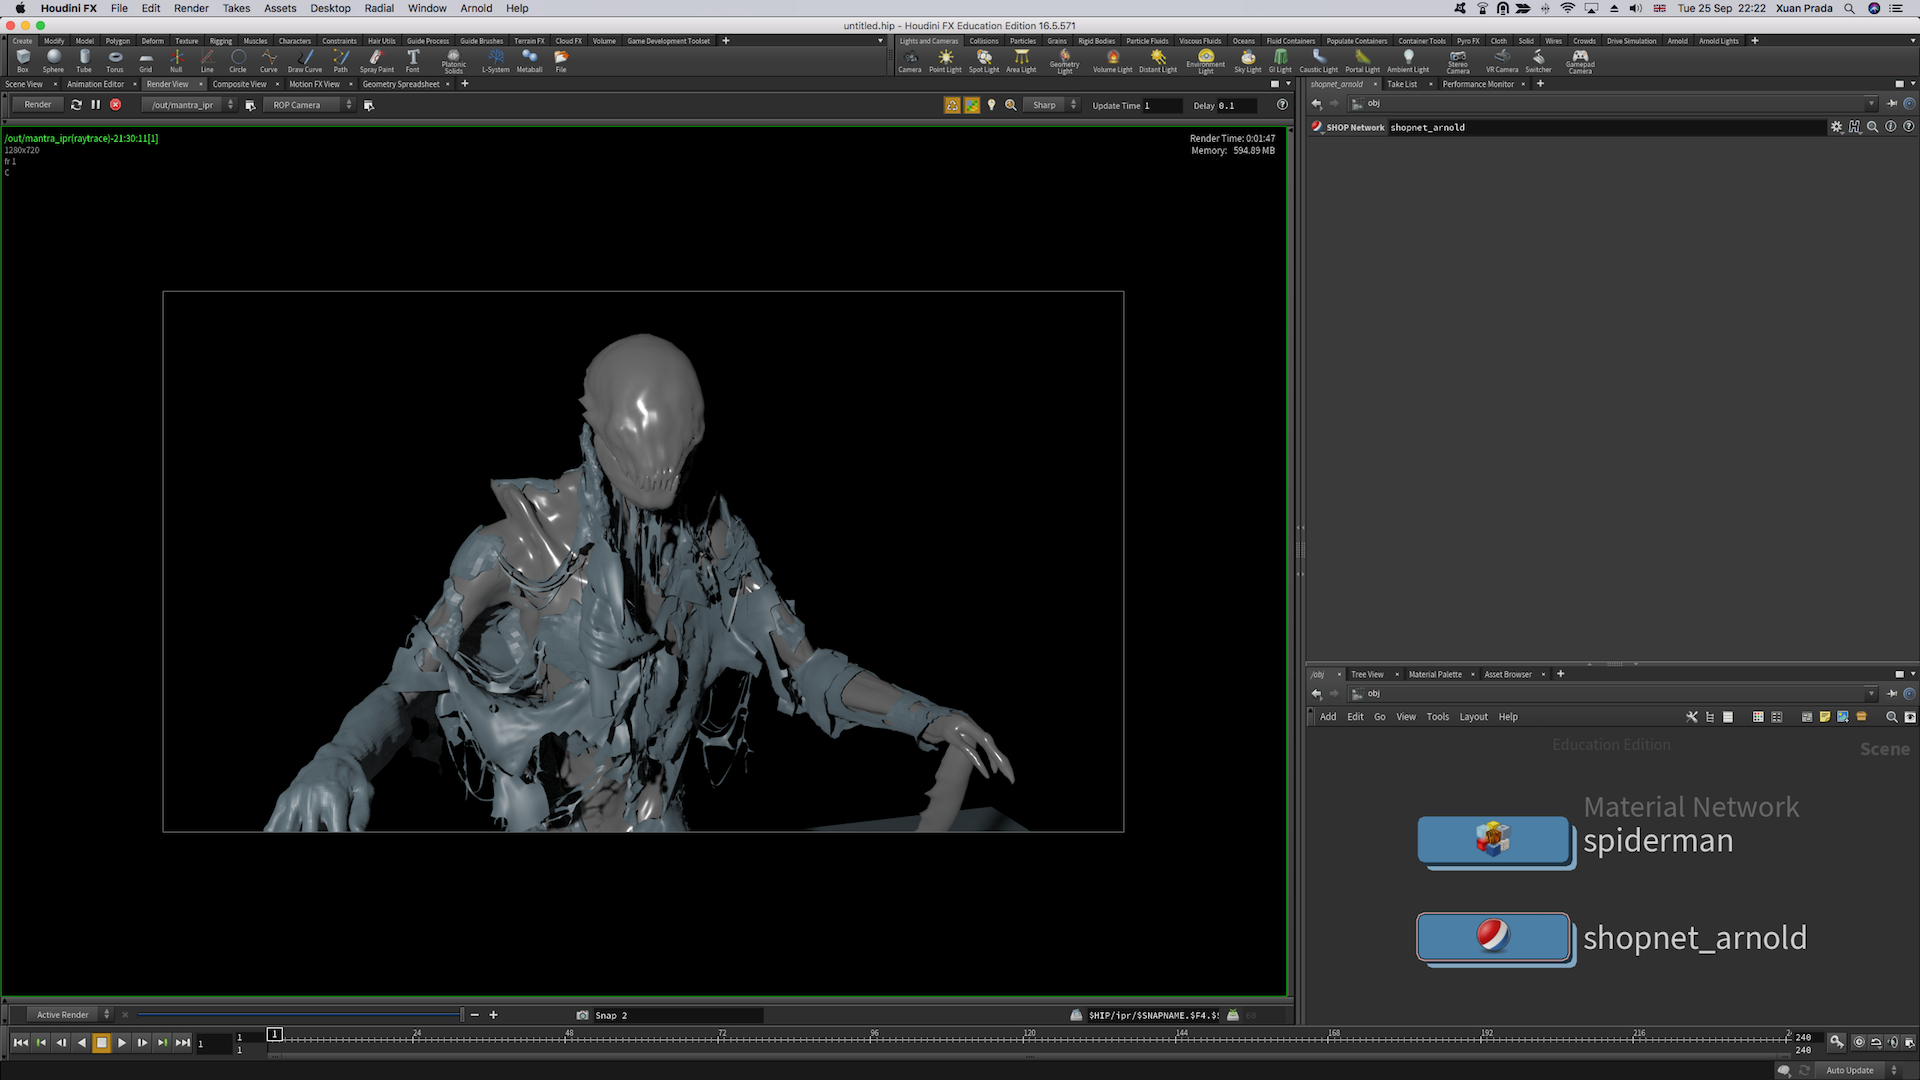
Task: Adjust the snapshot history slider
Action: [x=300, y=1015]
